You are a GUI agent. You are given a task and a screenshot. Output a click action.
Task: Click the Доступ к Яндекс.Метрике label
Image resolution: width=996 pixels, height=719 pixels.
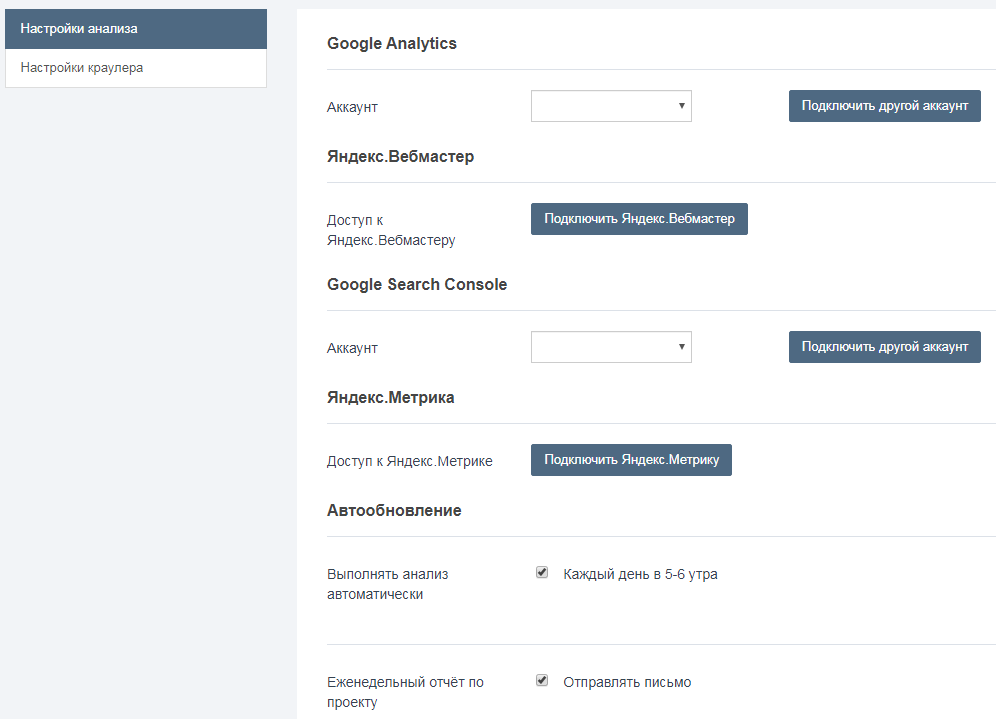click(410, 461)
